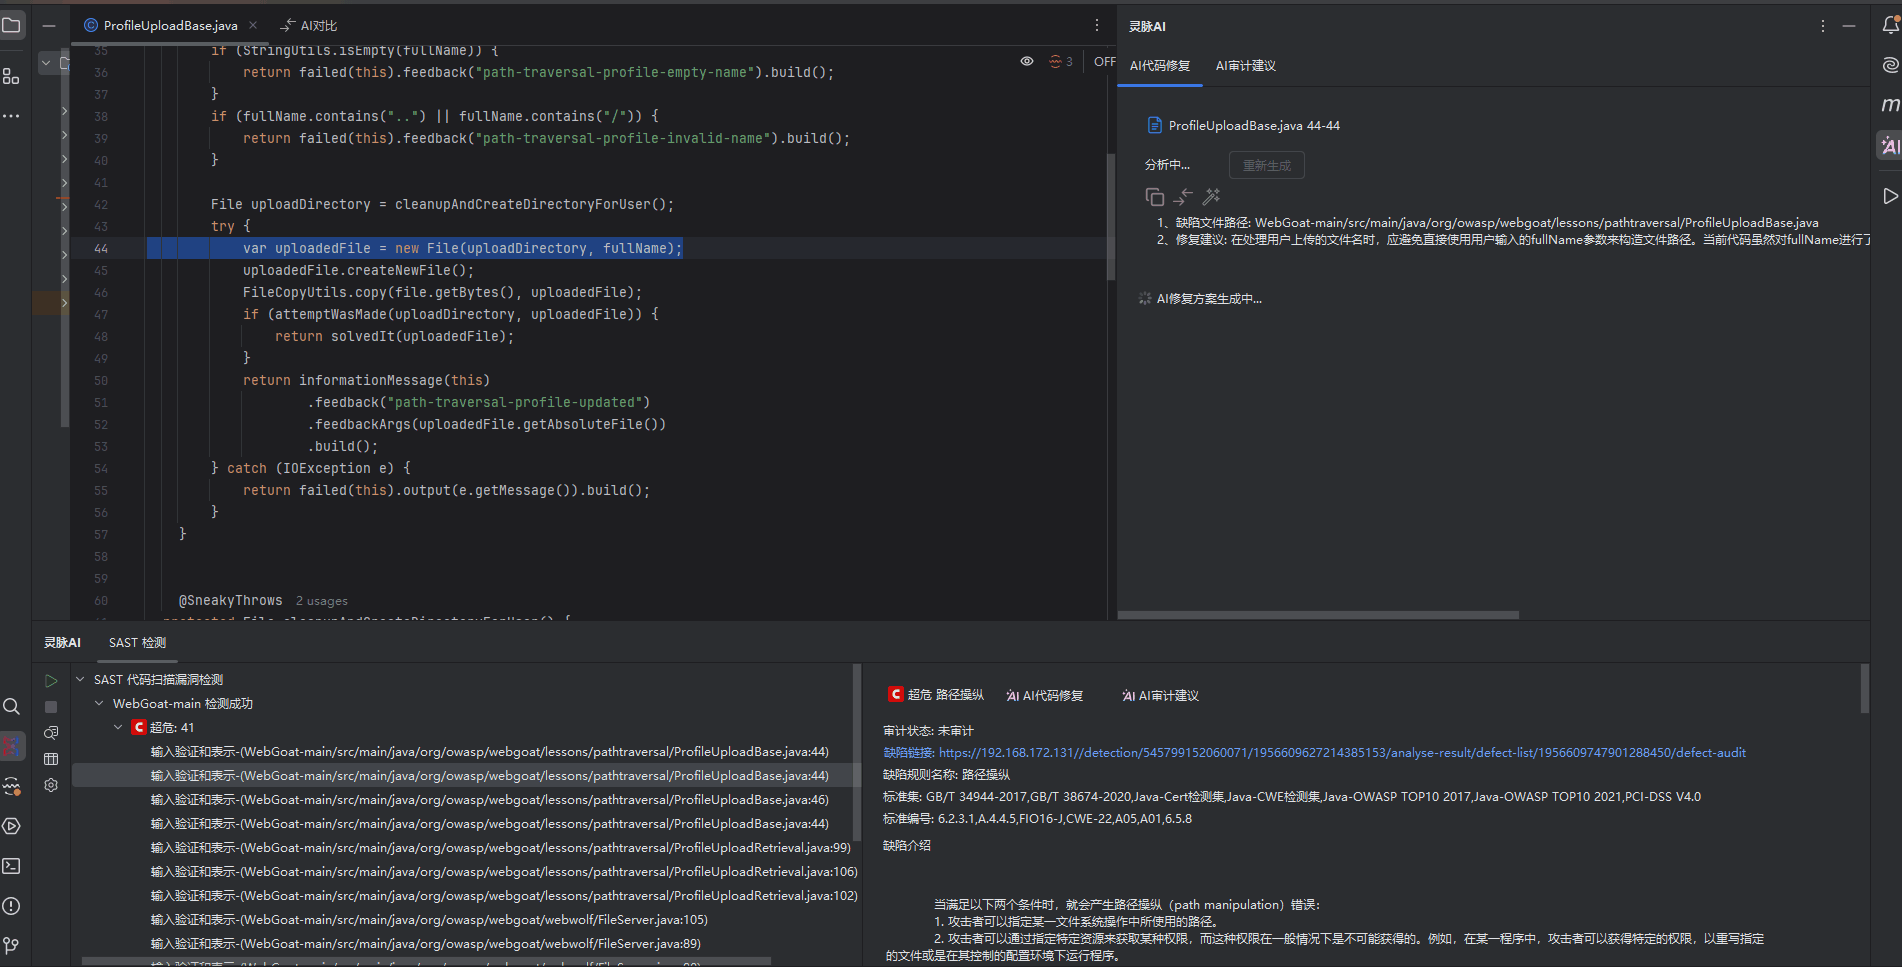
Task: Hide the 灵脉AI side panel
Action: pyautogui.click(x=1849, y=26)
